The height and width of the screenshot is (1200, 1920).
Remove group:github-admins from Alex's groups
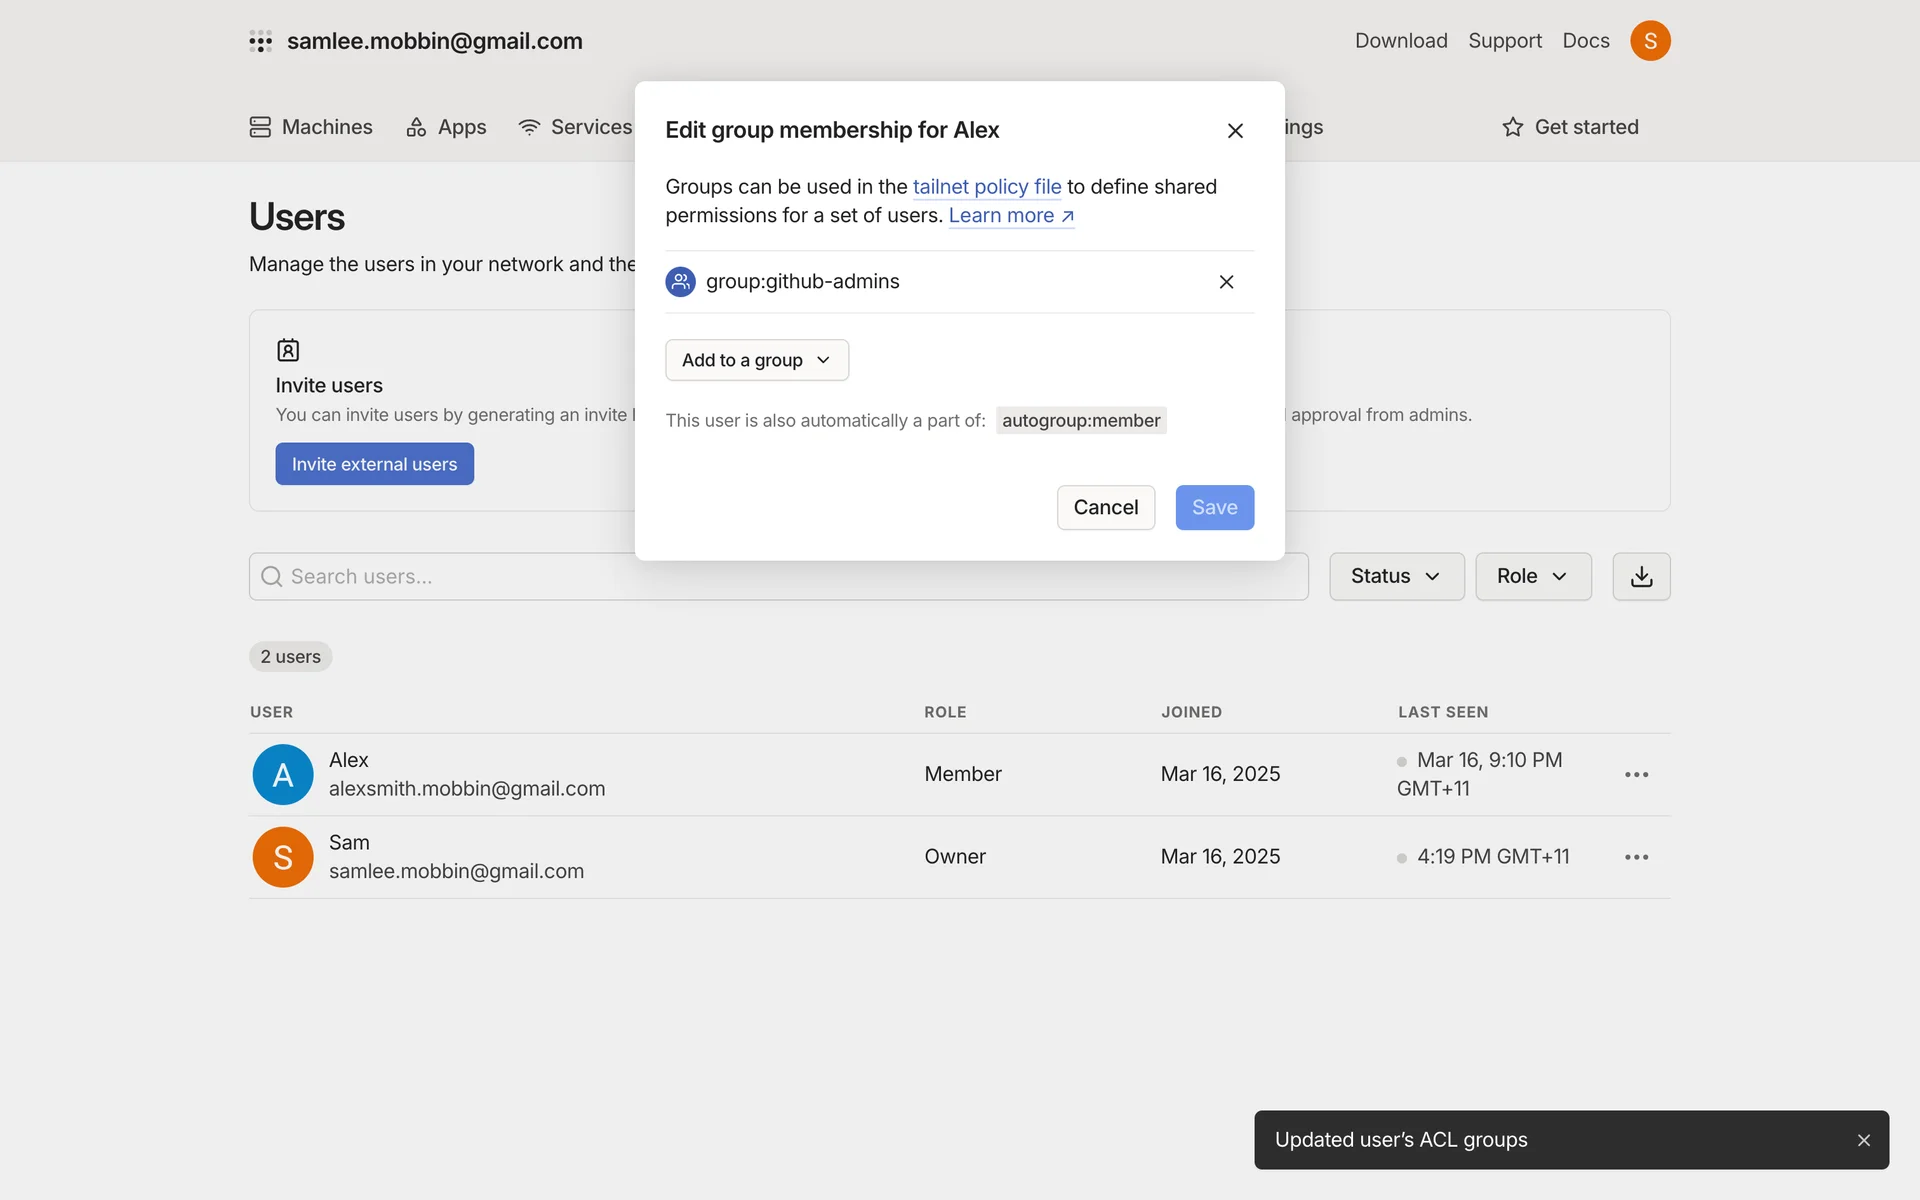click(x=1226, y=282)
